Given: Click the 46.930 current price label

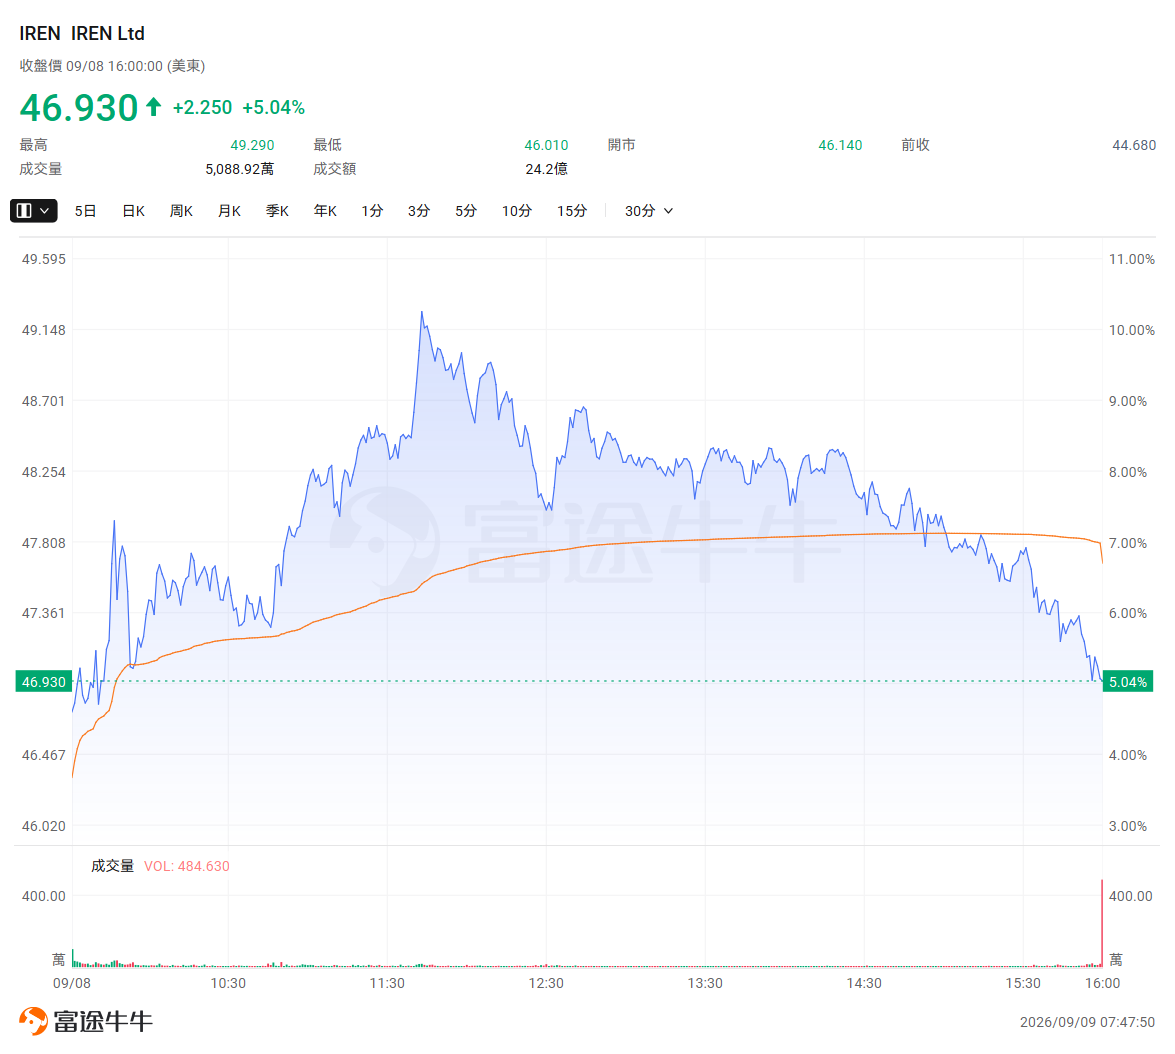Looking at the screenshot, I should (x=44, y=682).
